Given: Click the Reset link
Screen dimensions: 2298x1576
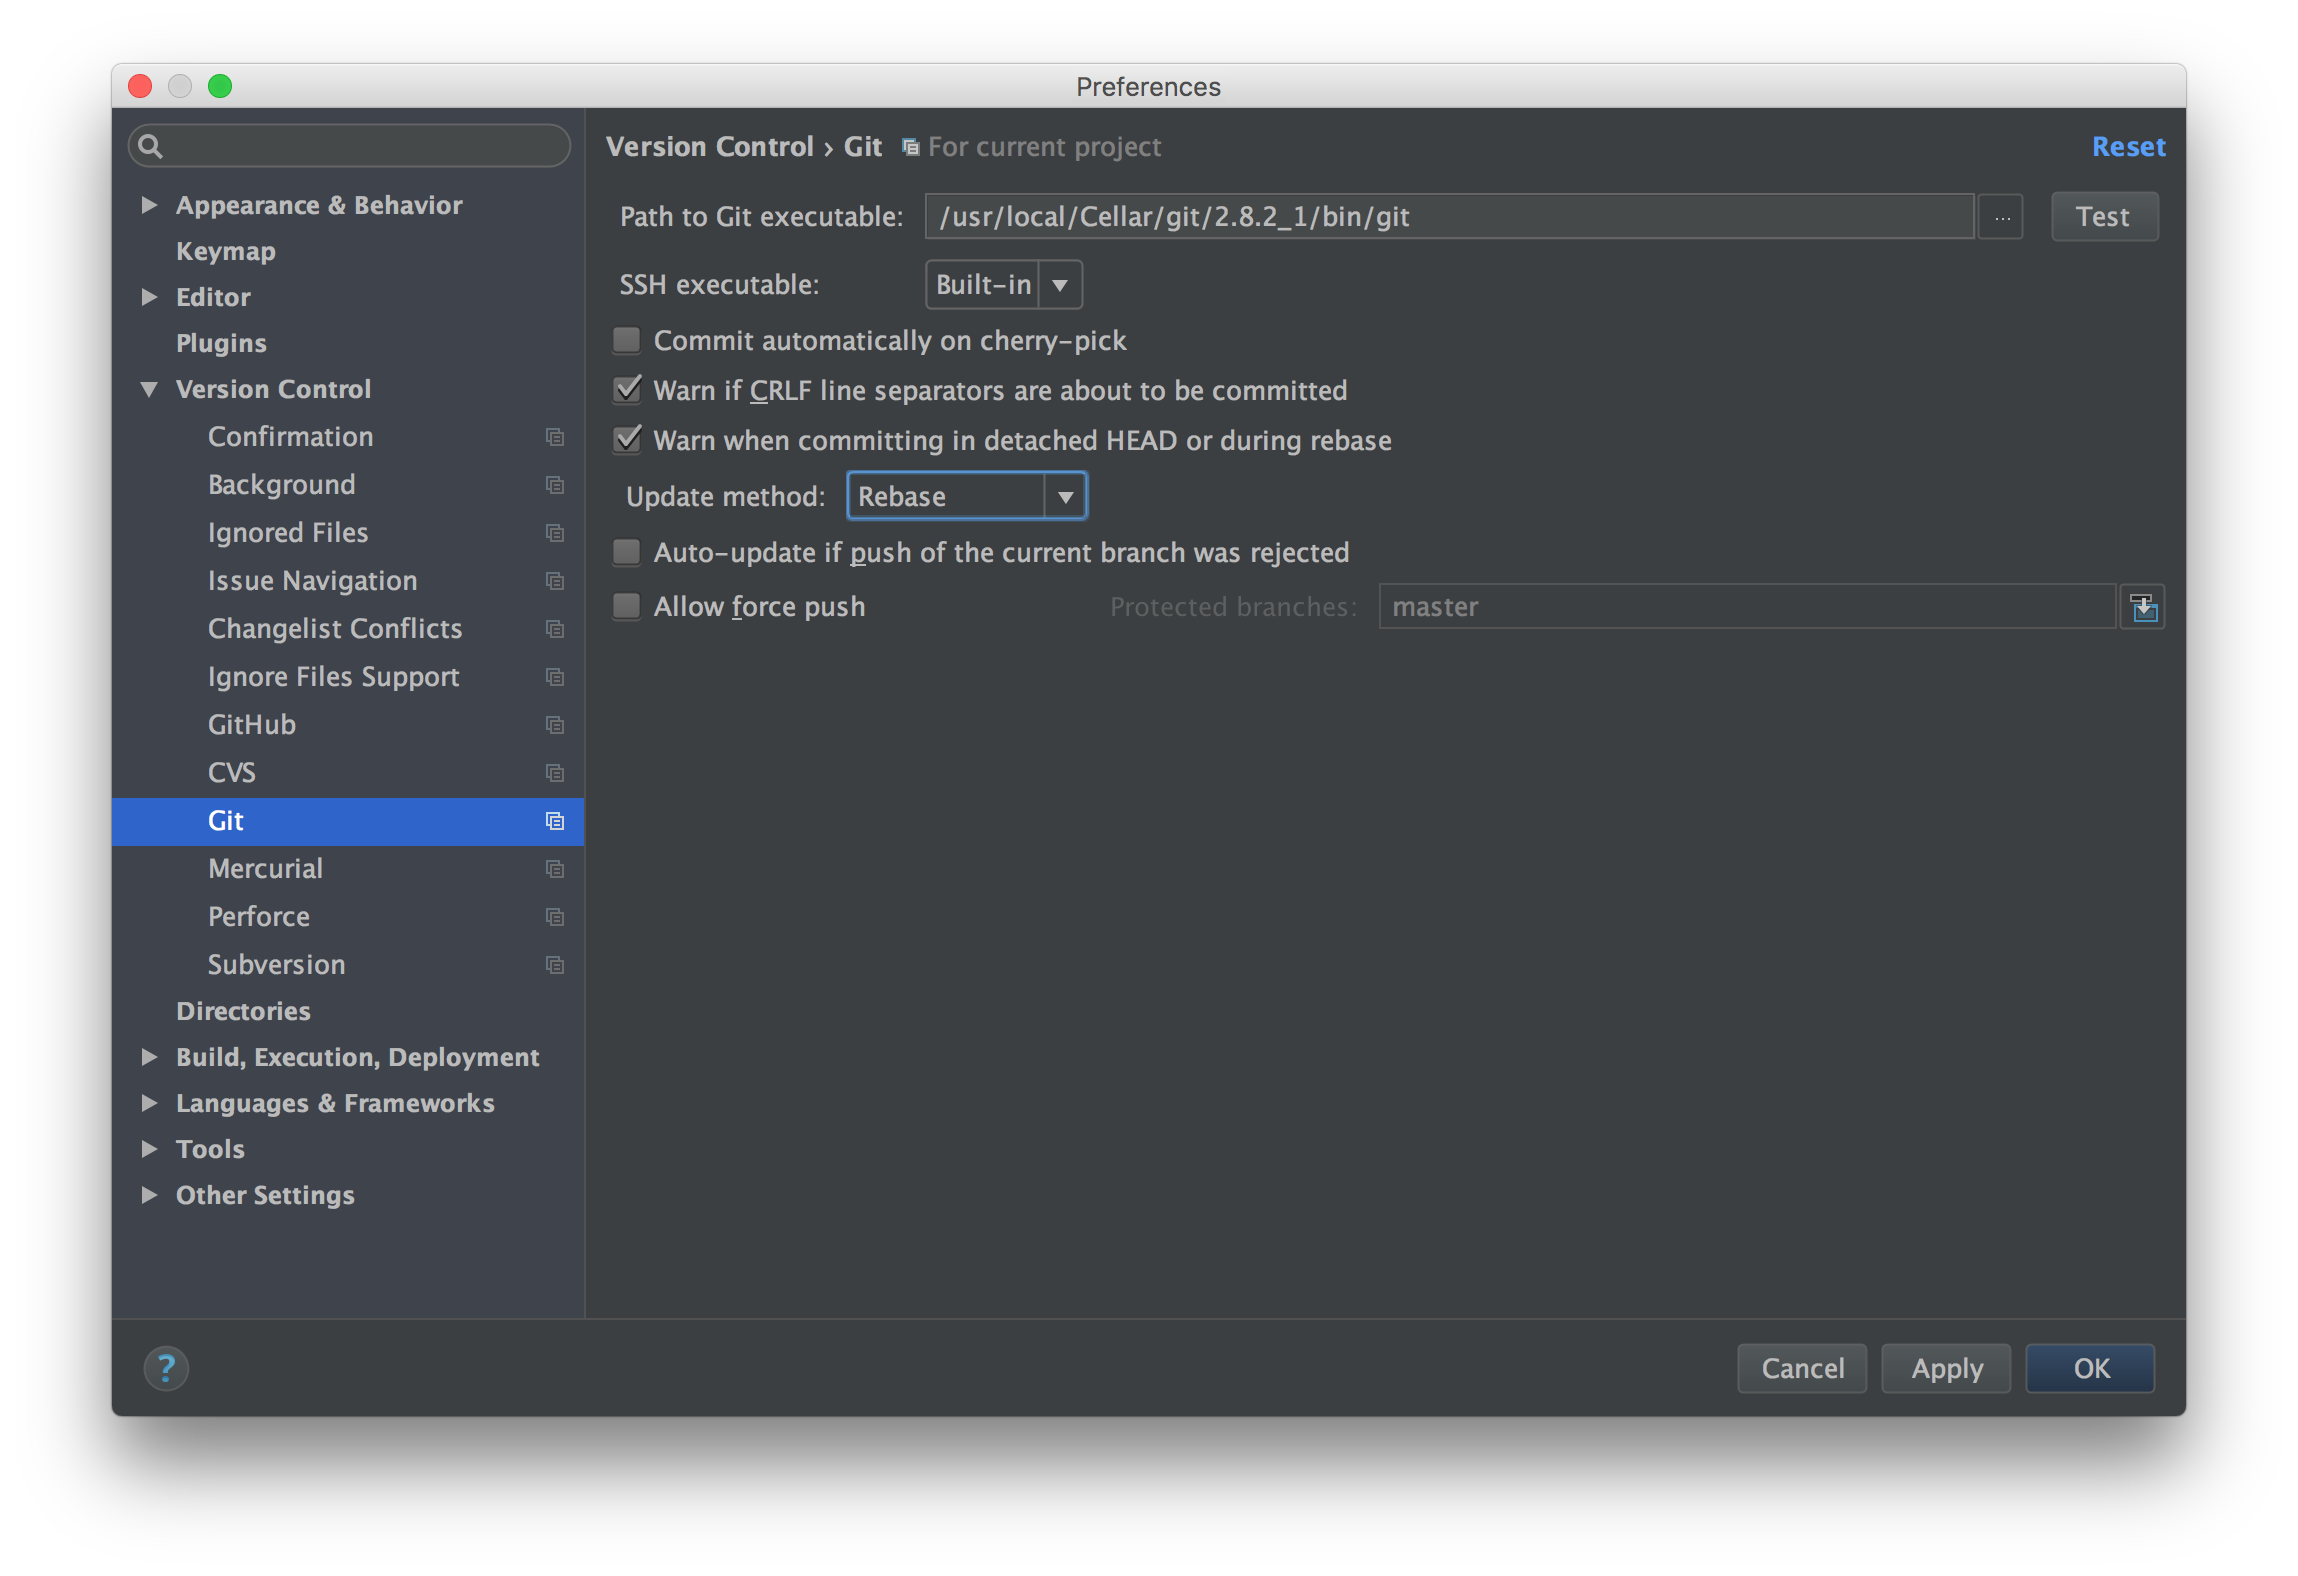Looking at the screenshot, I should [2128, 147].
